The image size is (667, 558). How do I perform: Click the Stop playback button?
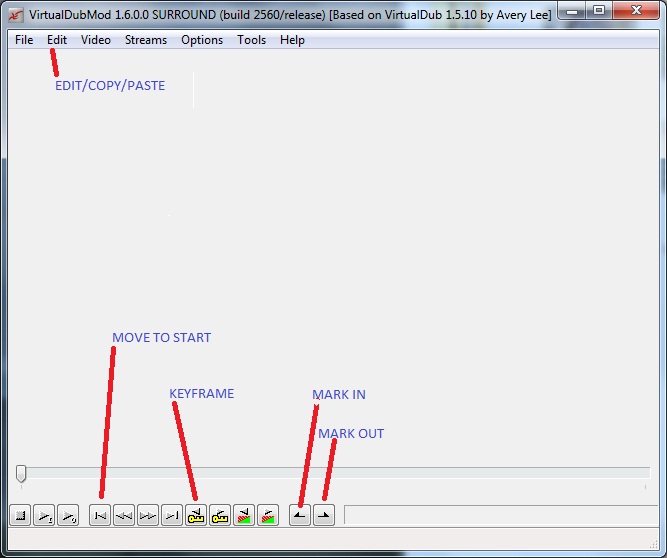click(x=20, y=515)
